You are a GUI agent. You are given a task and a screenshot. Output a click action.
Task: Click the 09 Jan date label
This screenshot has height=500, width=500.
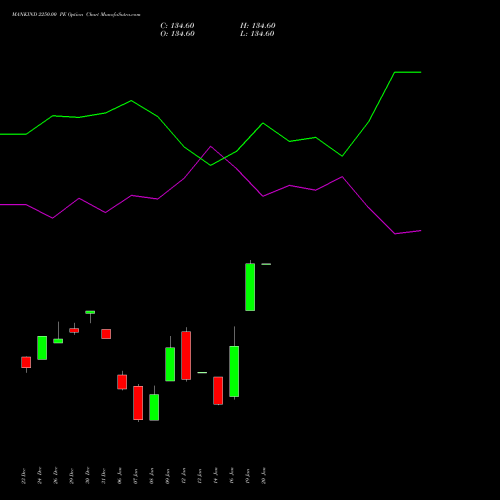[x=168, y=476]
